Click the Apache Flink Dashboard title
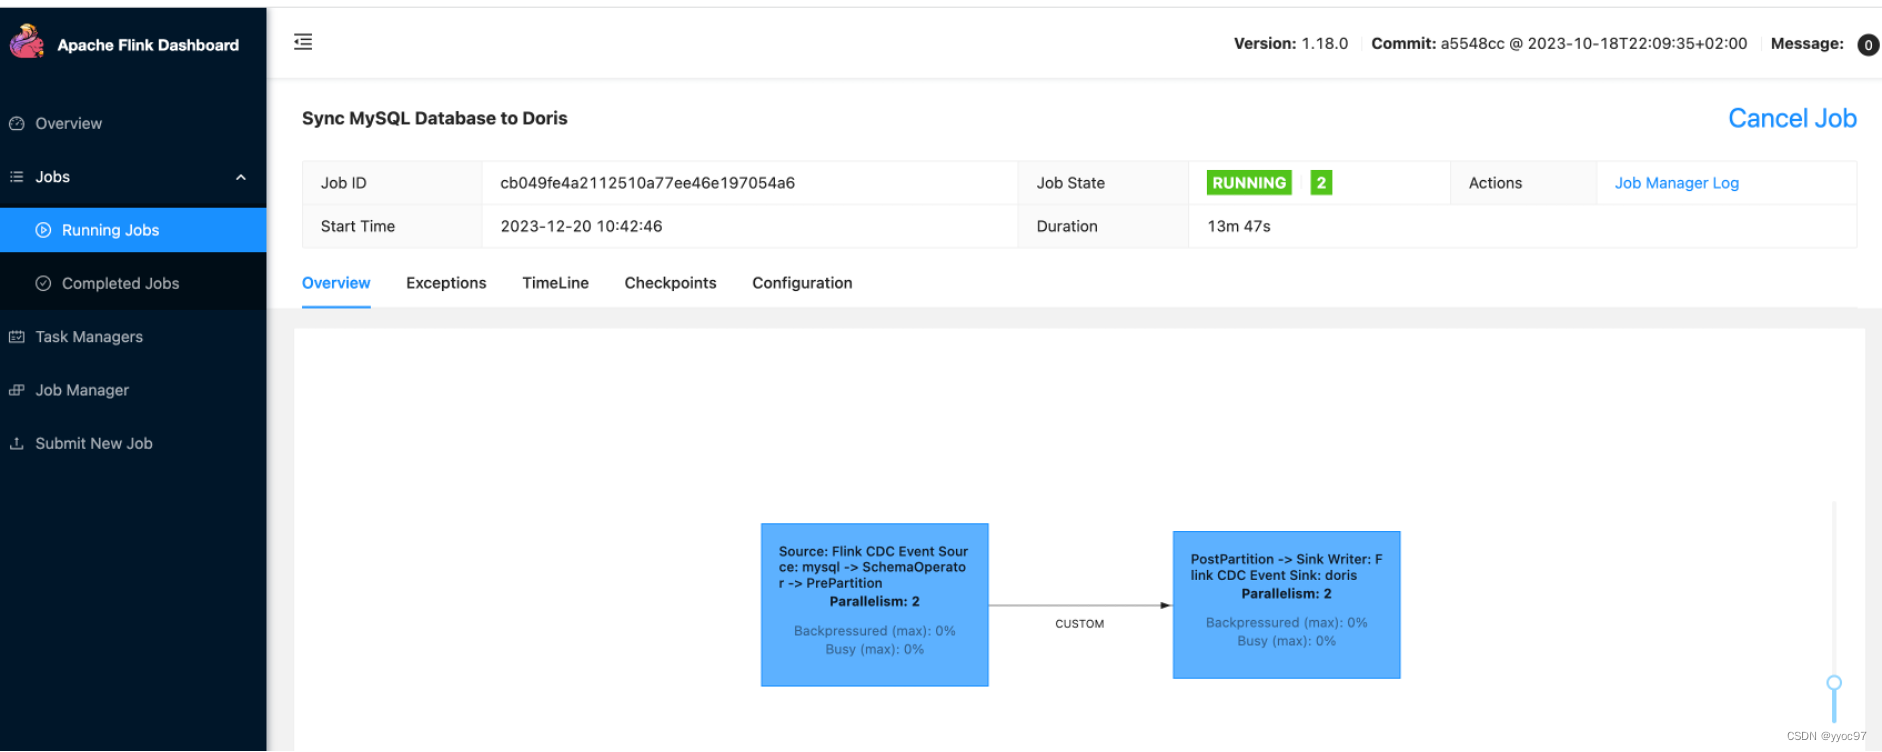The height and width of the screenshot is (752, 1882). [x=148, y=45]
